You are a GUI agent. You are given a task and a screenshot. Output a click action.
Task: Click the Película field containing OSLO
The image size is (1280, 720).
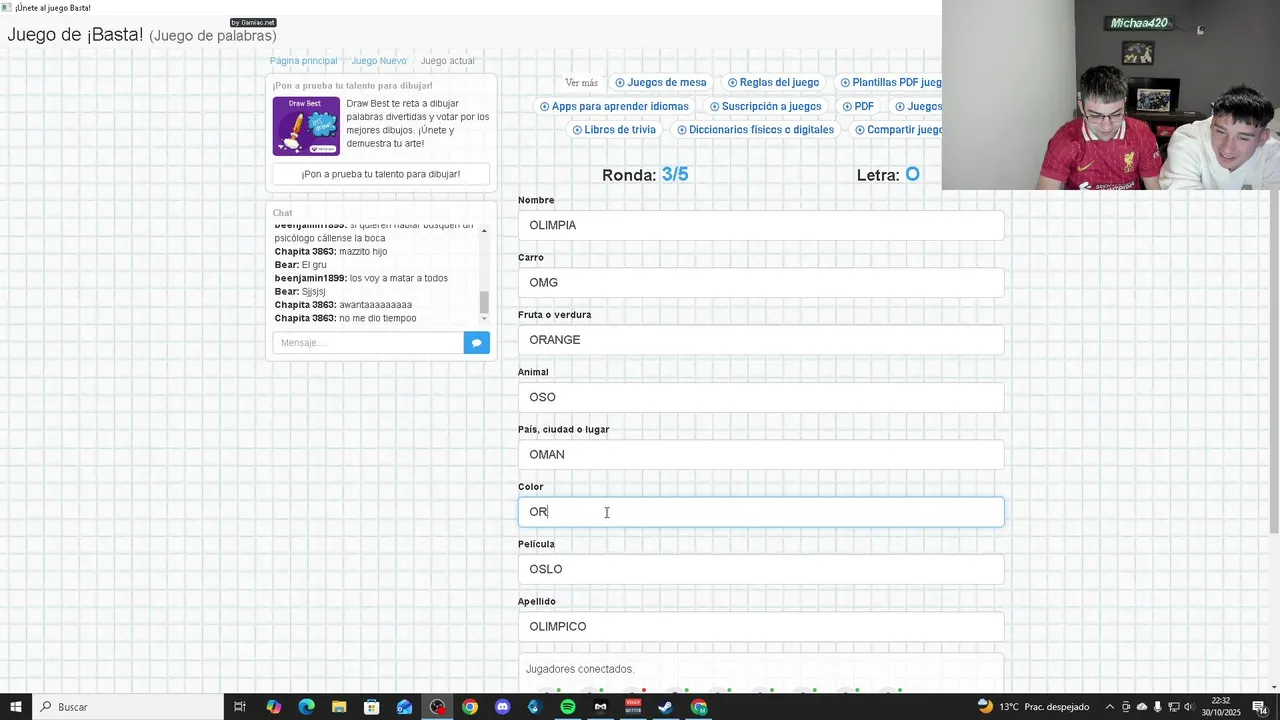click(x=761, y=569)
